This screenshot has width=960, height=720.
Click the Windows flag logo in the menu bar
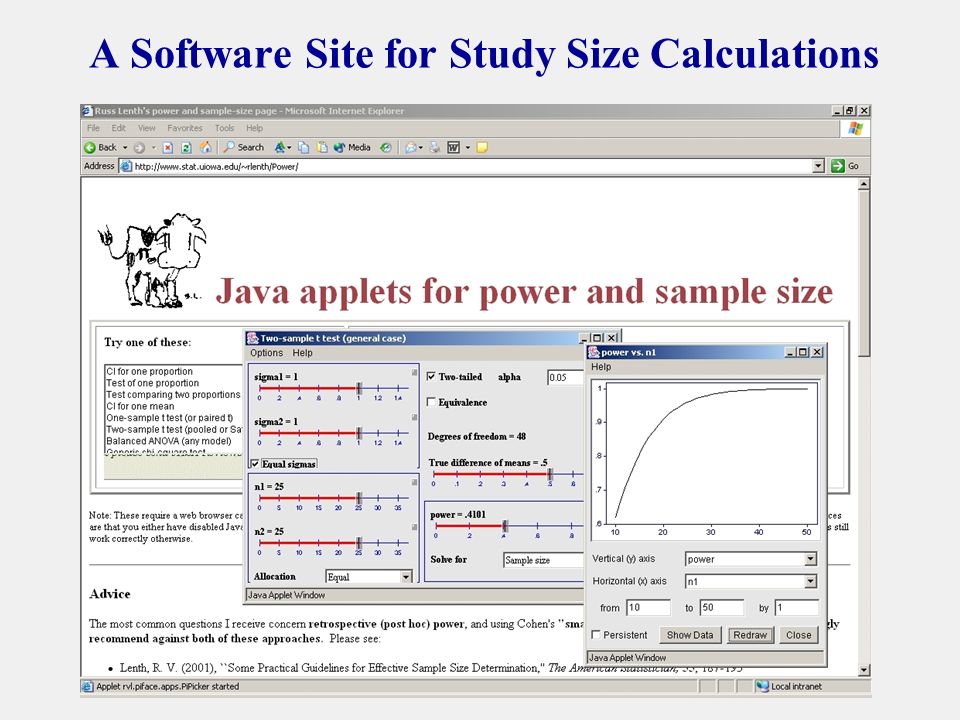[855, 129]
